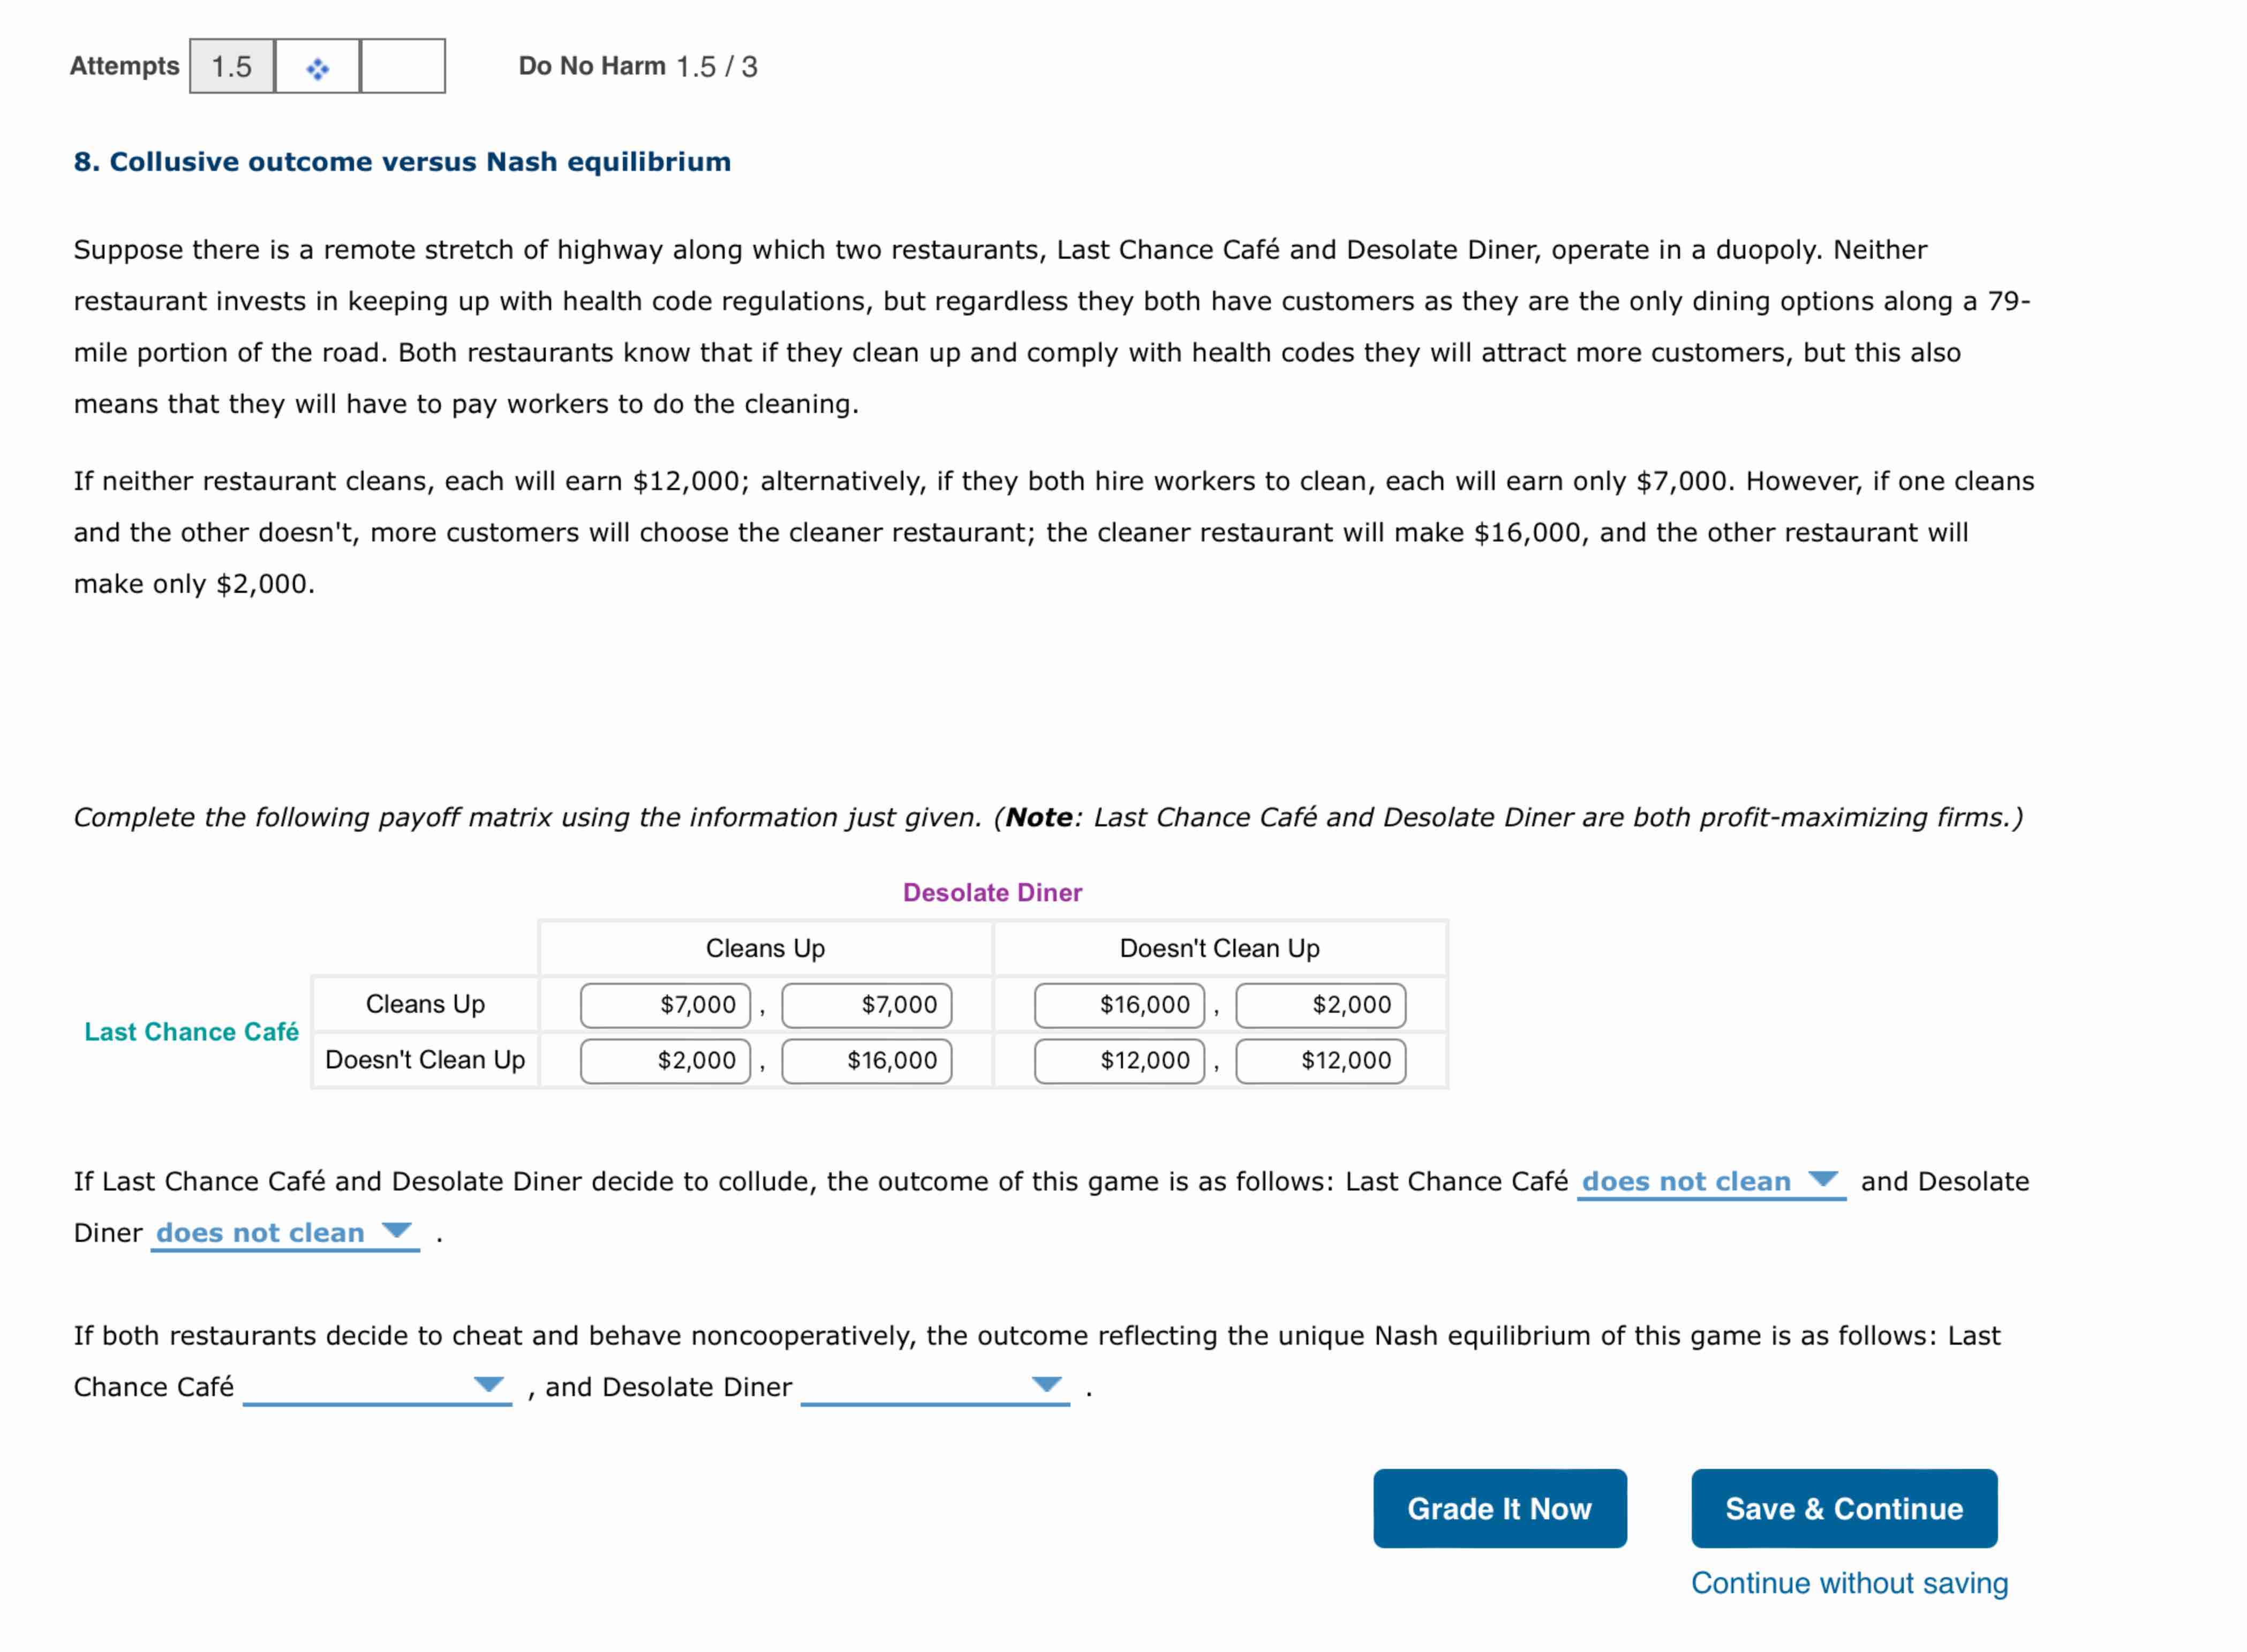Image resolution: width=2247 pixels, height=1652 pixels.
Task: Click Diner payoff field in Cleans Up/Cleans Up cell
Action: click(866, 1005)
